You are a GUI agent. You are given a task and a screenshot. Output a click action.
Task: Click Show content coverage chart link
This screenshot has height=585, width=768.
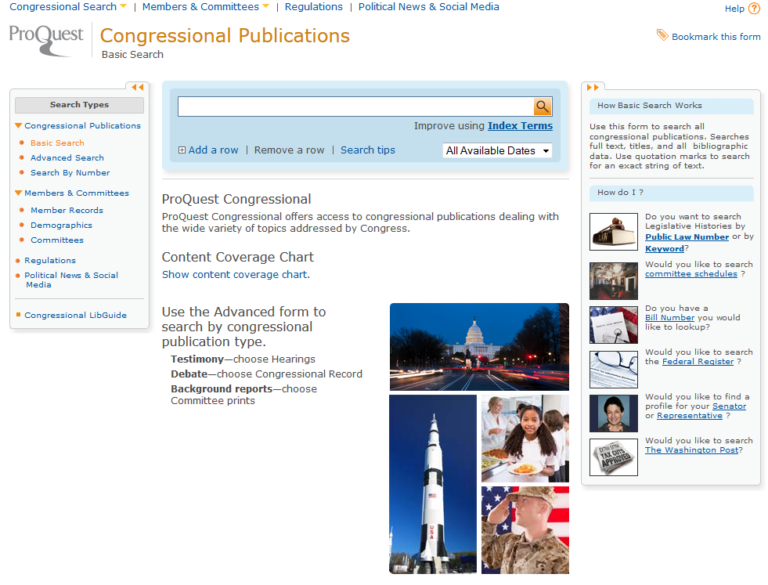click(x=236, y=274)
